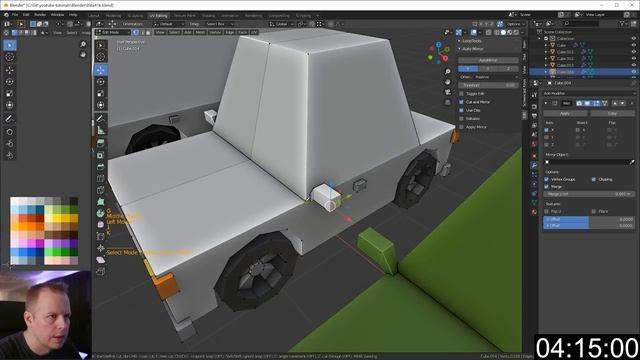640x360 pixels.
Task: Click the AutoMirror button
Action: click(488, 60)
